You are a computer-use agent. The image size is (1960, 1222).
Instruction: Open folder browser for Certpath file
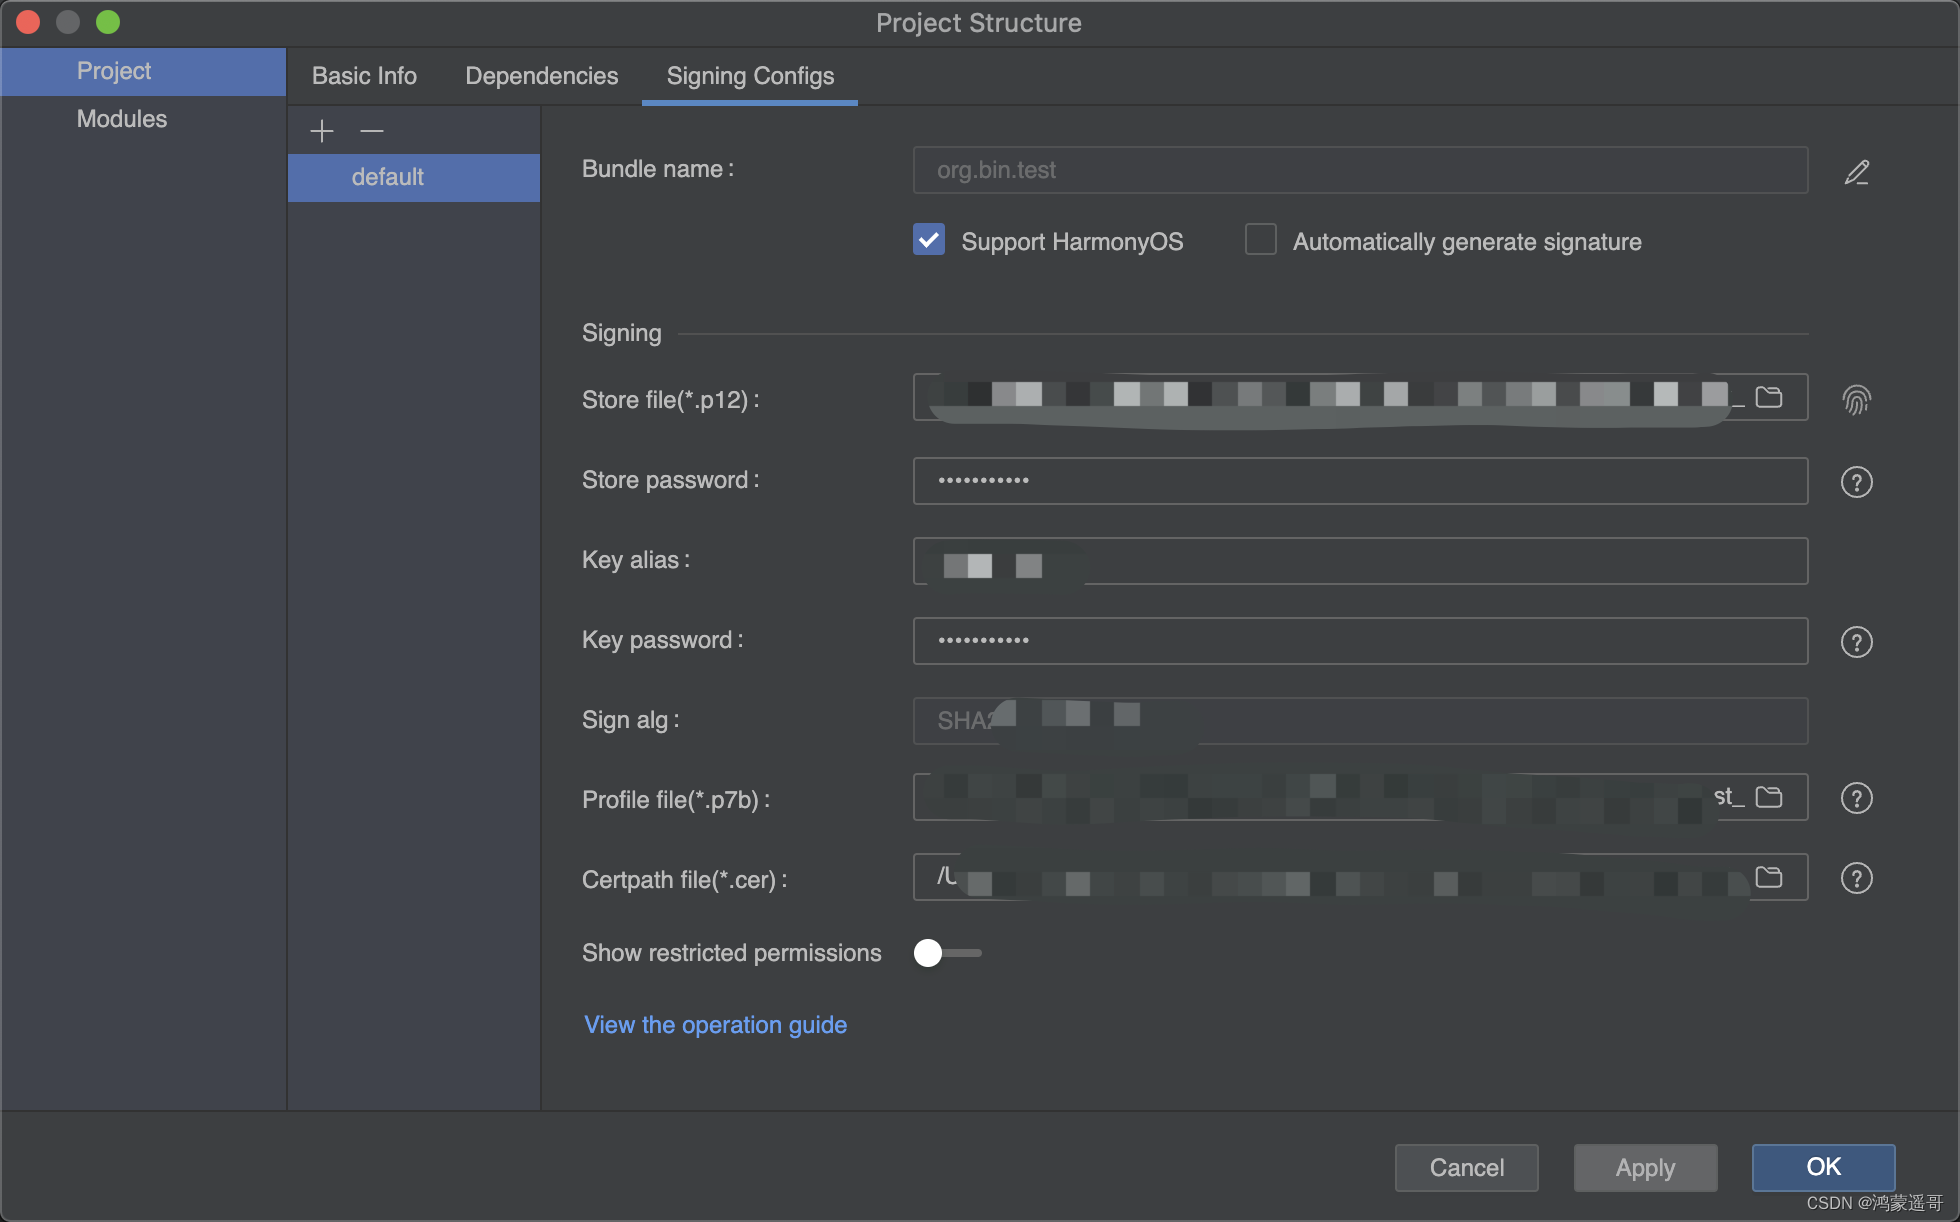(x=1769, y=877)
